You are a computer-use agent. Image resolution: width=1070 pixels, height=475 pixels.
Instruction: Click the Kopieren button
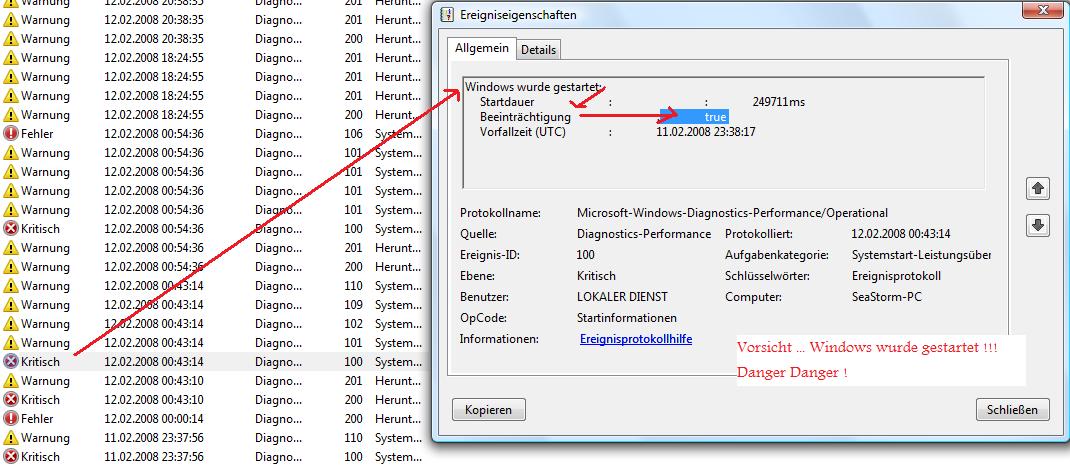(x=489, y=410)
